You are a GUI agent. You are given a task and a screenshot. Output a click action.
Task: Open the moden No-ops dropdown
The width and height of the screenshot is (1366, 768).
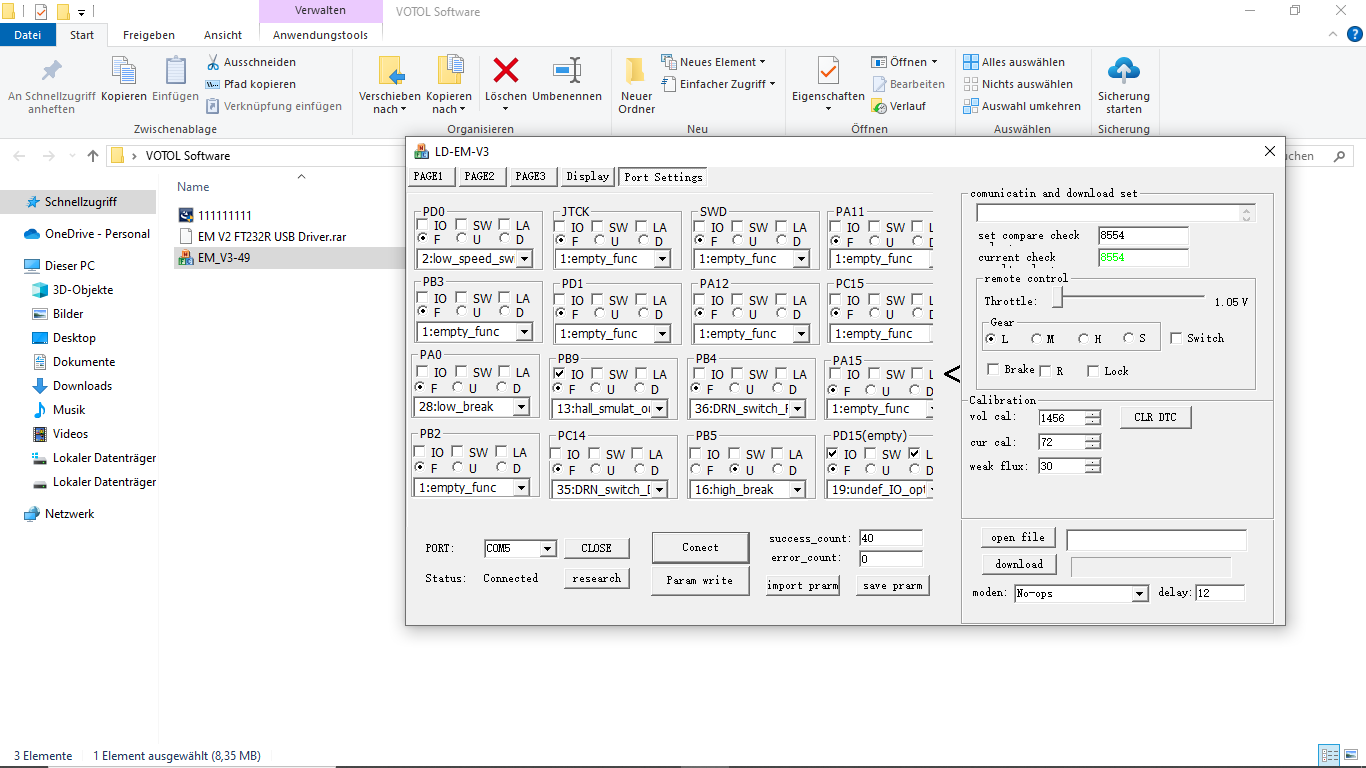[1139, 594]
